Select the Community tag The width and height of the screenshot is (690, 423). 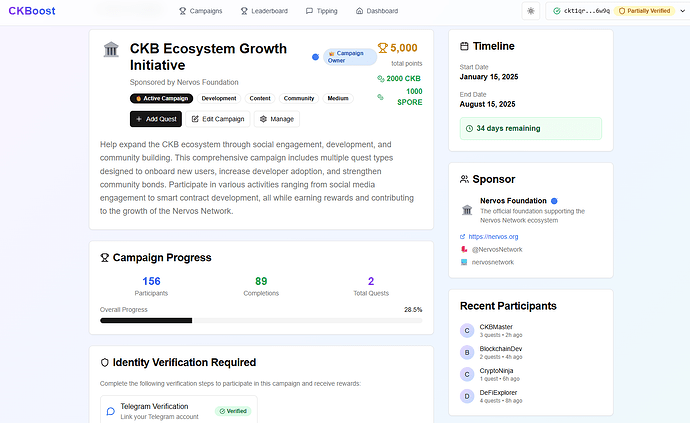click(299, 99)
